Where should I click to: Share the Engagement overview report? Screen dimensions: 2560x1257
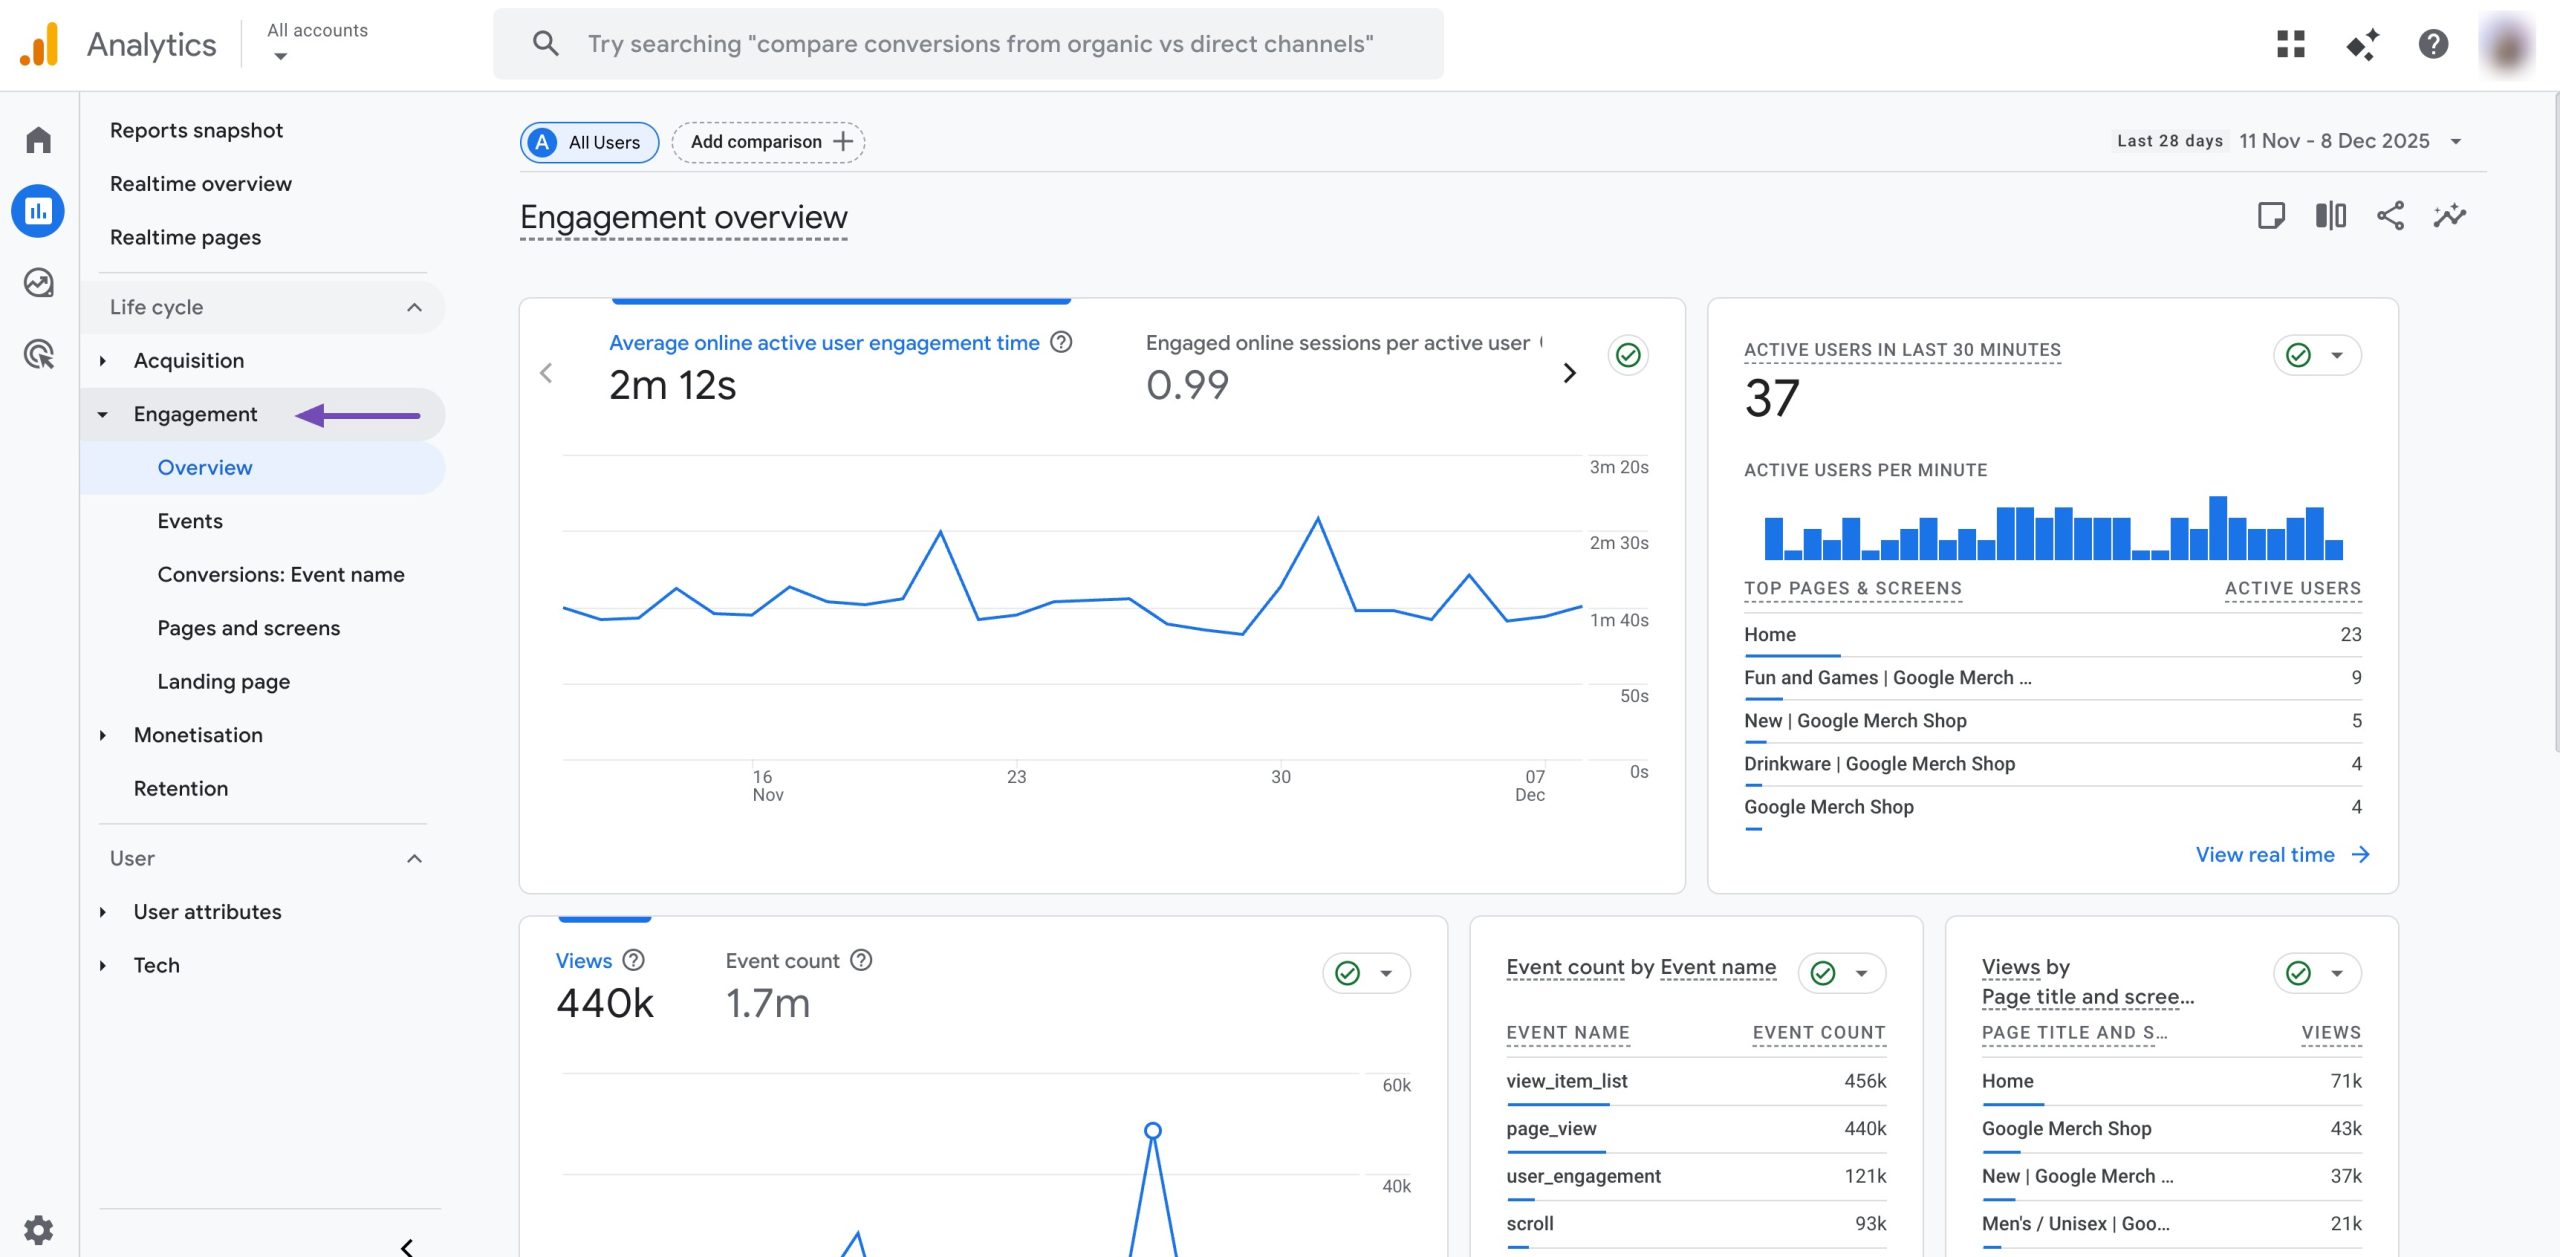pyautogui.click(x=2391, y=215)
